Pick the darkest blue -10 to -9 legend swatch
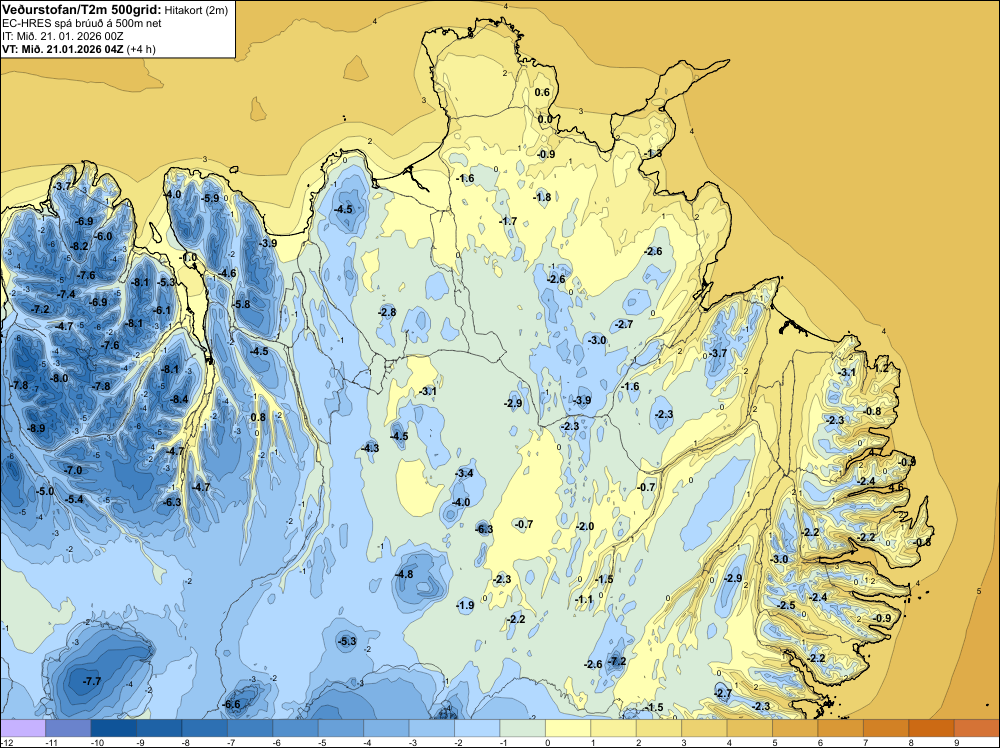Screen dimensions: 1000x748 coord(114,728)
